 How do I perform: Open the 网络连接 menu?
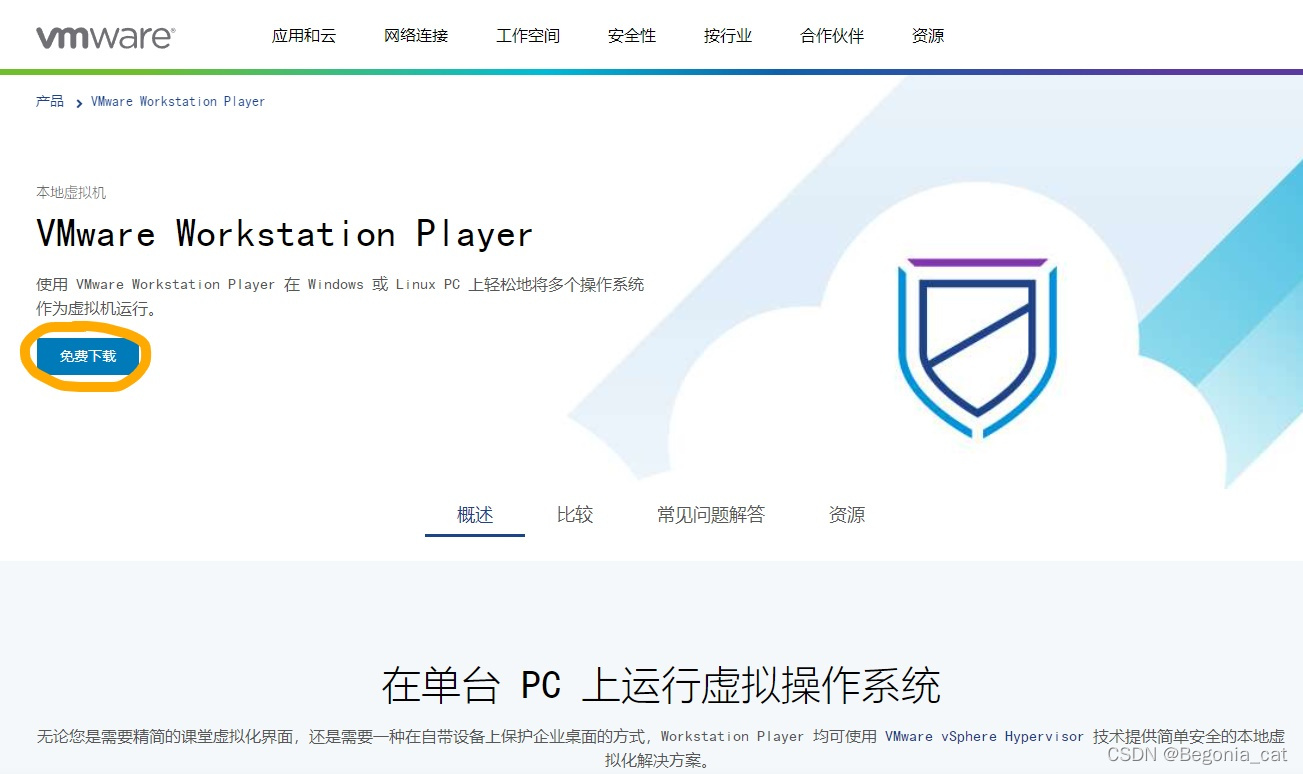point(416,36)
